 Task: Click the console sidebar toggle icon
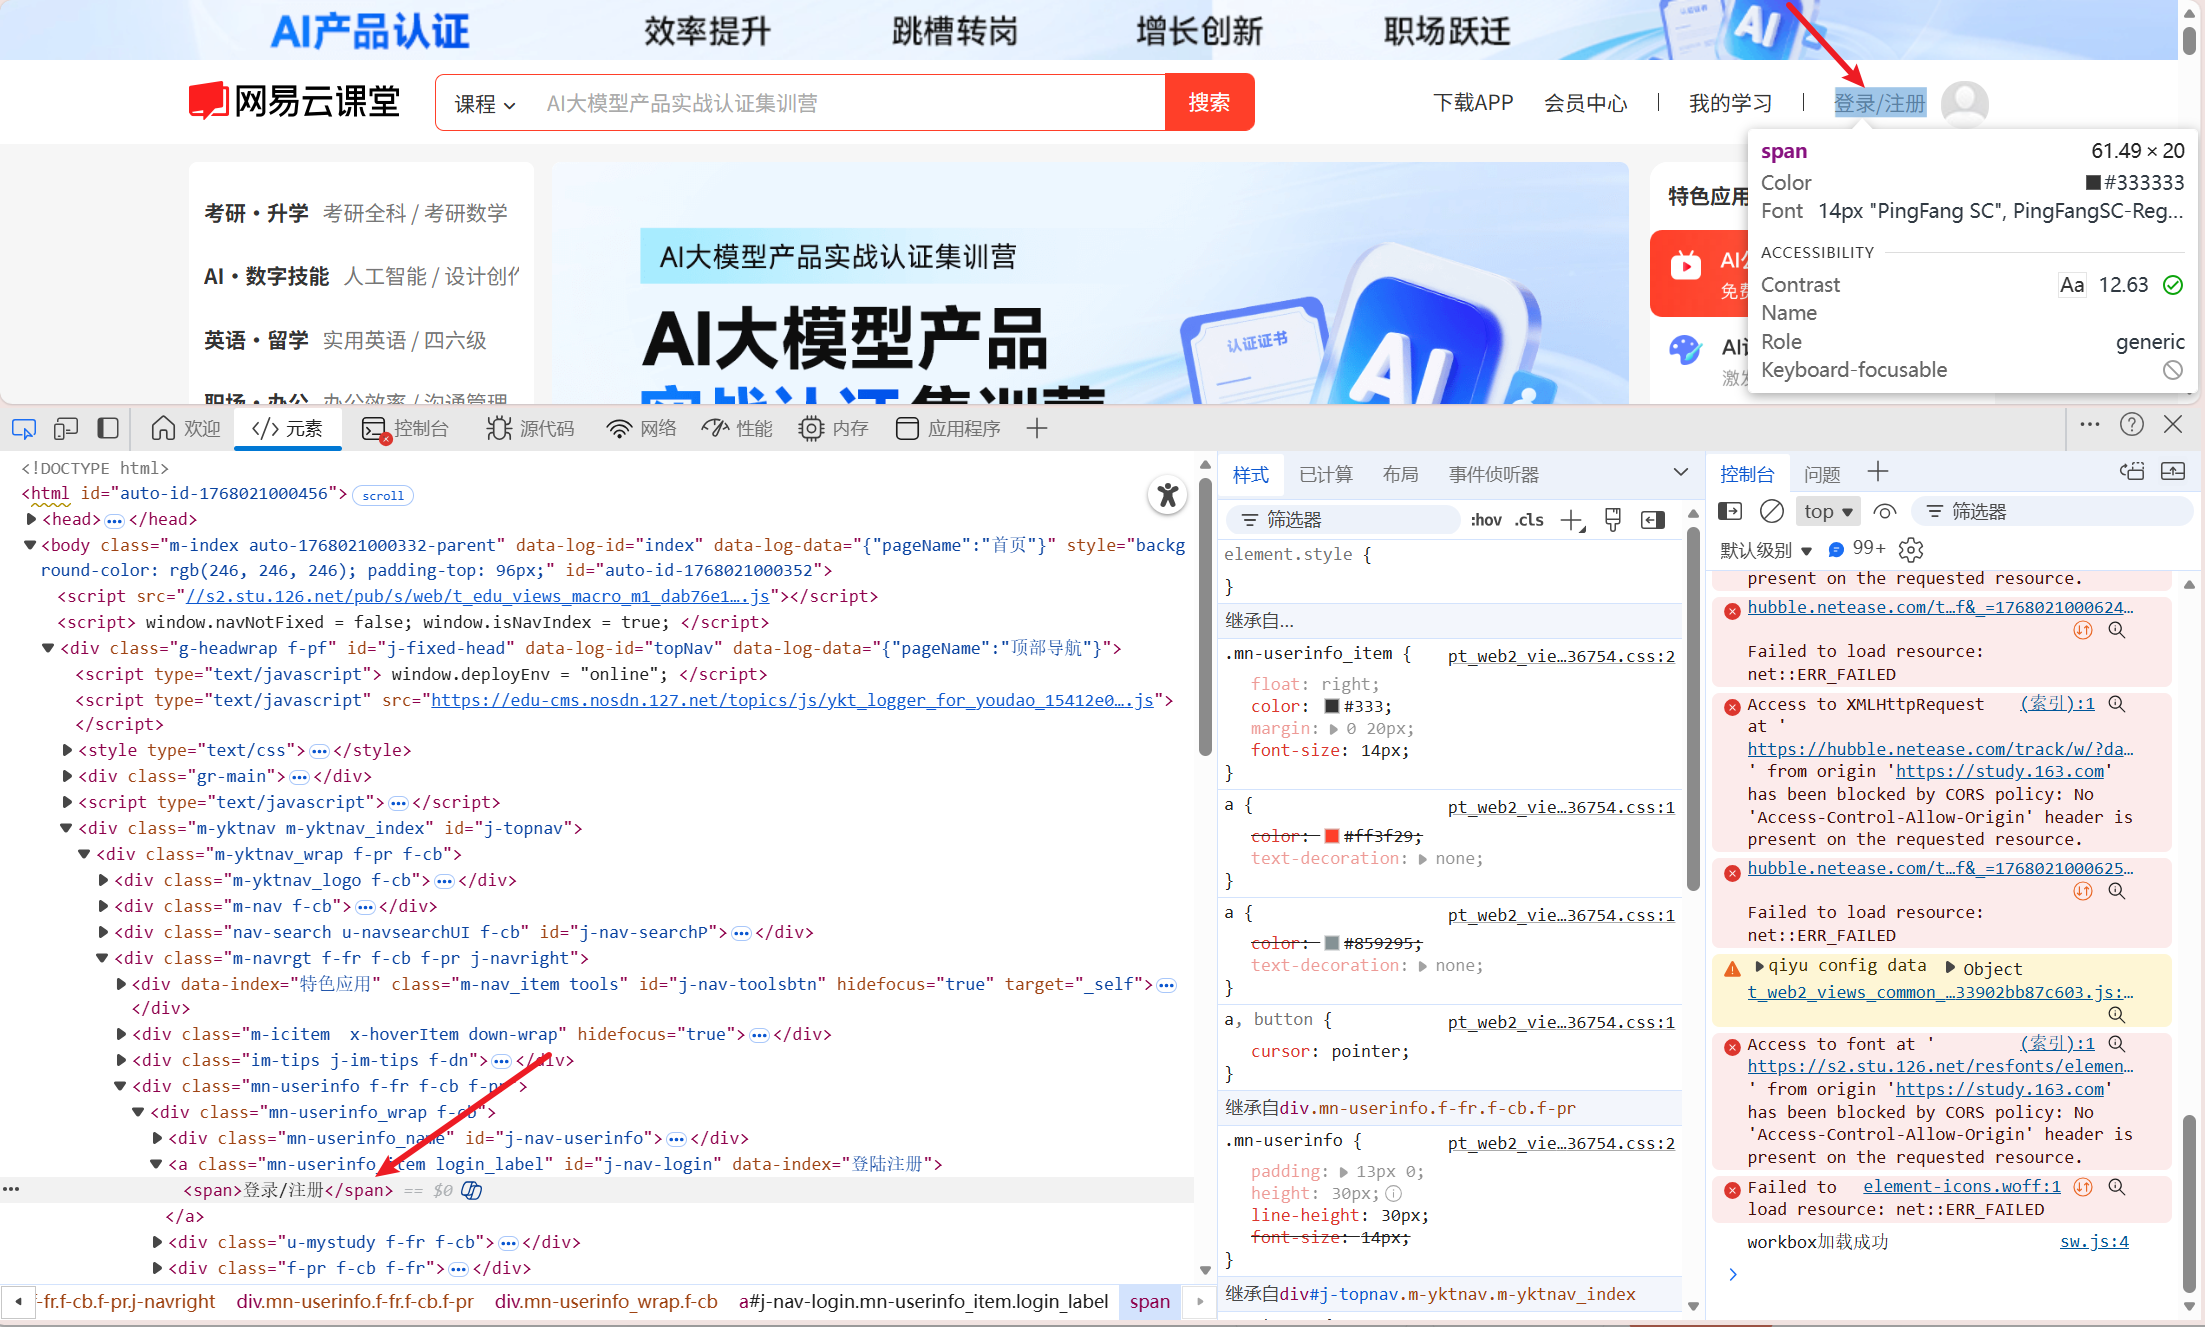coord(1729,512)
